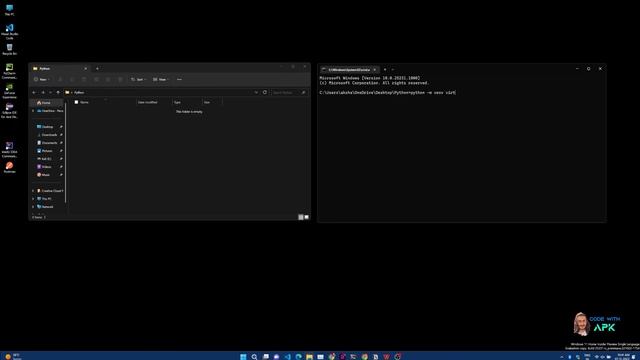
Task: Open the View dropdown in File Explorer
Action: pos(161,80)
